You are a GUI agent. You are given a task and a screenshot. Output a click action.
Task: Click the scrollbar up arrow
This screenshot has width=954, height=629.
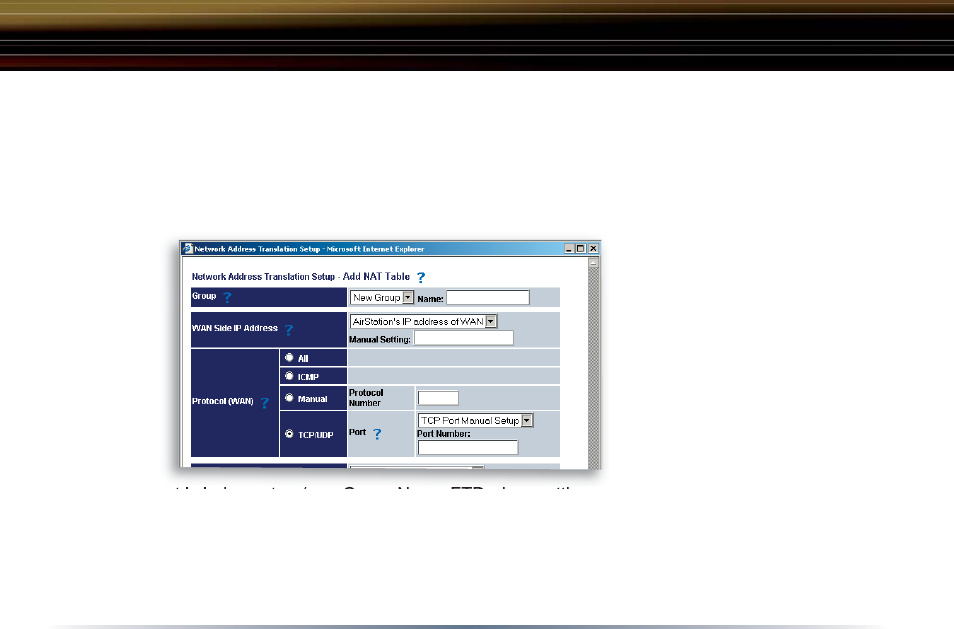[593, 263]
